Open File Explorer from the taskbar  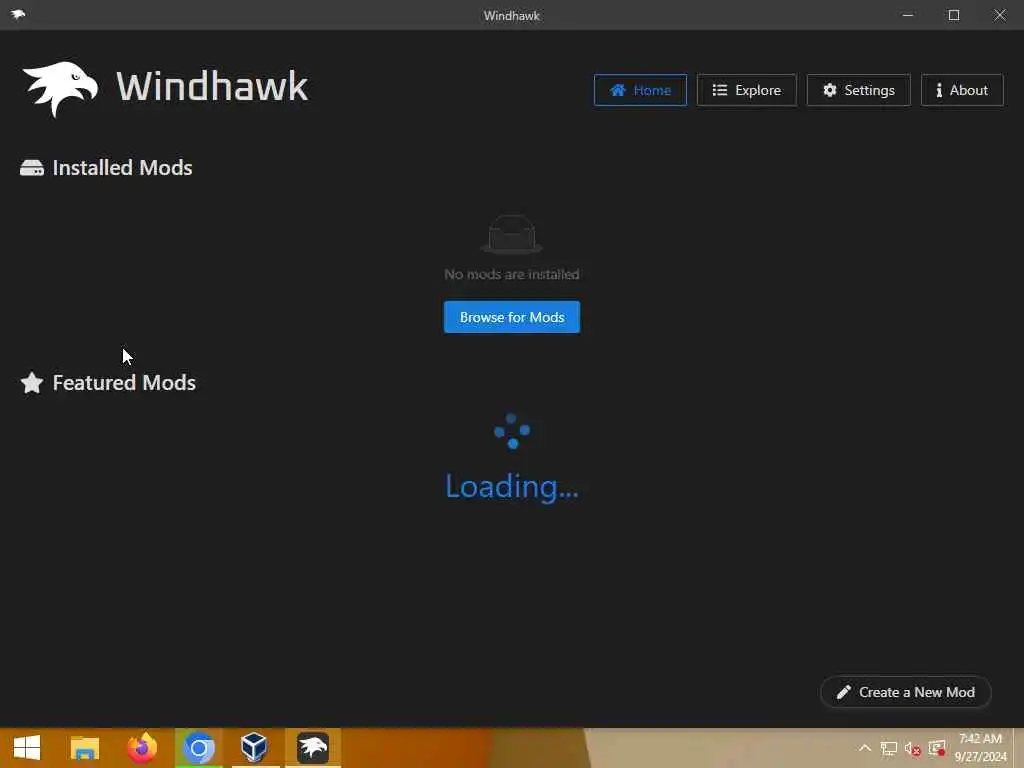click(85, 748)
